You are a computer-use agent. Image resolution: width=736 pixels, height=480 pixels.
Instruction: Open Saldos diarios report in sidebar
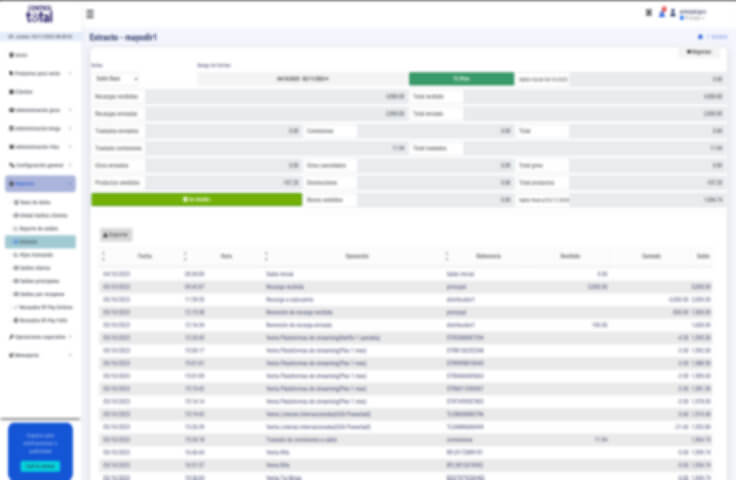(34, 267)
